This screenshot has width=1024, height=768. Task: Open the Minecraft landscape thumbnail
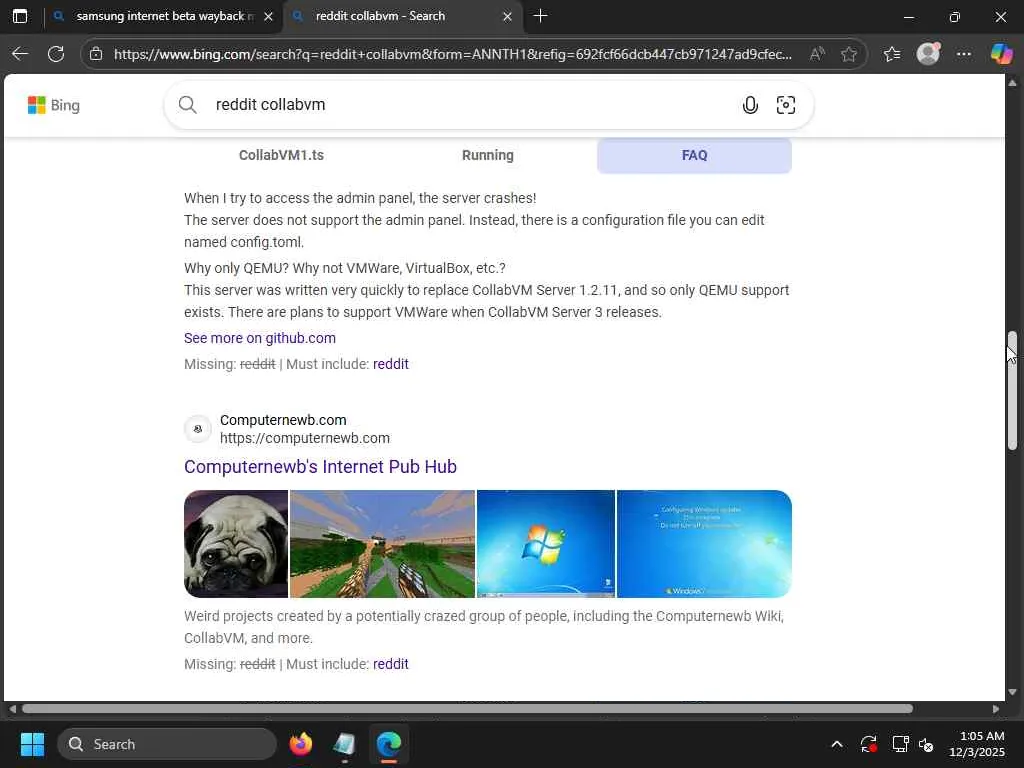click(382, 544)
